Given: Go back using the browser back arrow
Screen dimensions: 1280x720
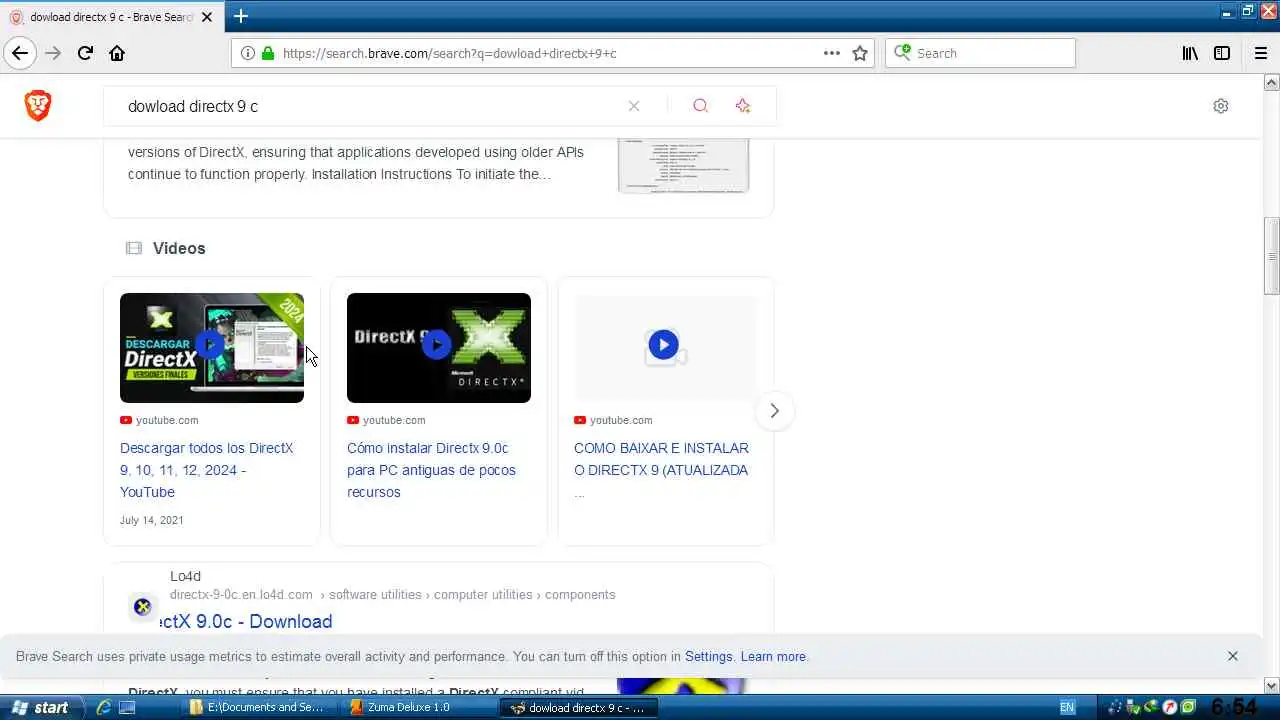Looking at the screenshot, I should 20,53.
